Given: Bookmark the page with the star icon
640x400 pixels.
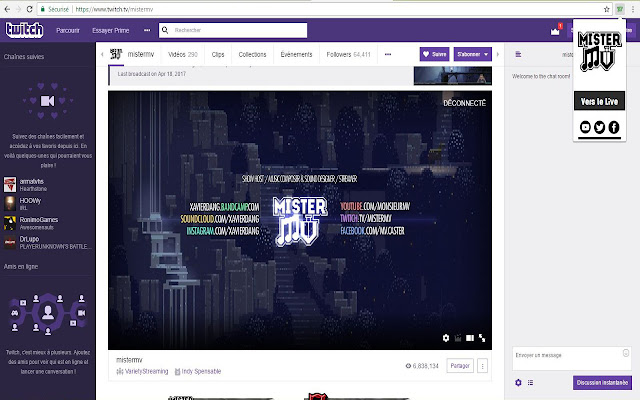Looking at the screenshot, I should (x=607, y=9).
